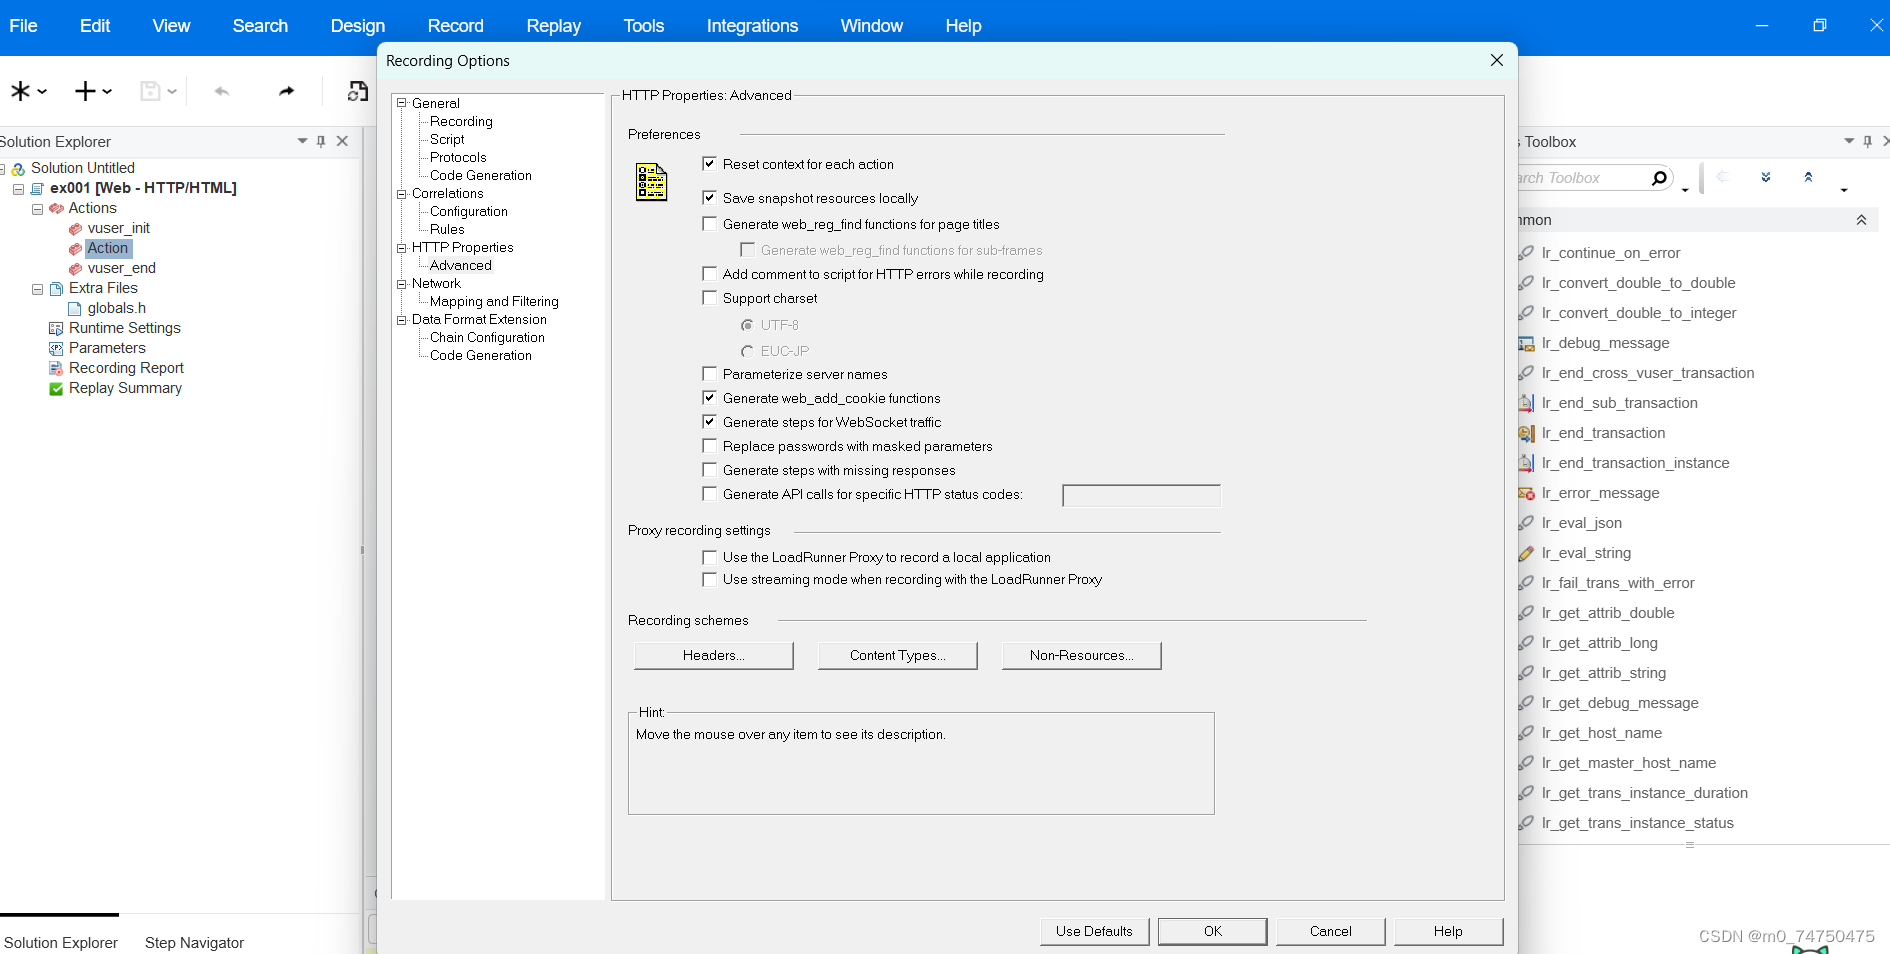
Task: Click the new script asterisk icon
Action: (21, 91)
